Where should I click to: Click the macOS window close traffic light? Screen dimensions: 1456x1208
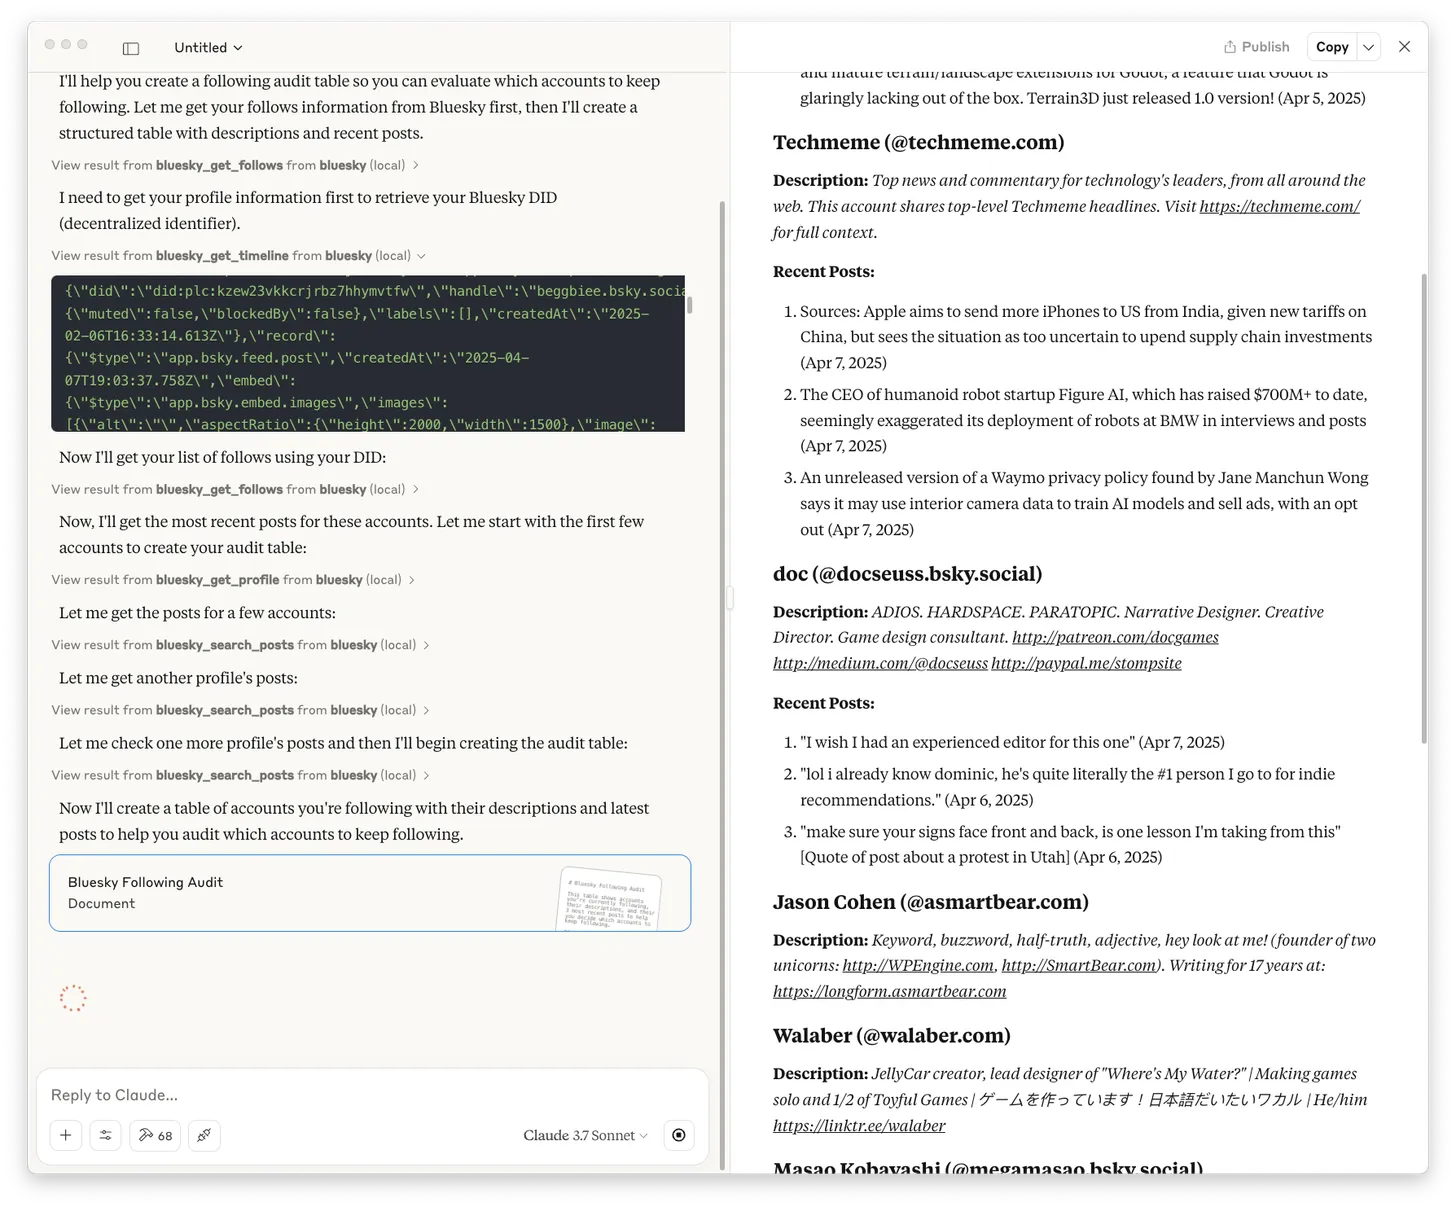click(x=50, y=45)
